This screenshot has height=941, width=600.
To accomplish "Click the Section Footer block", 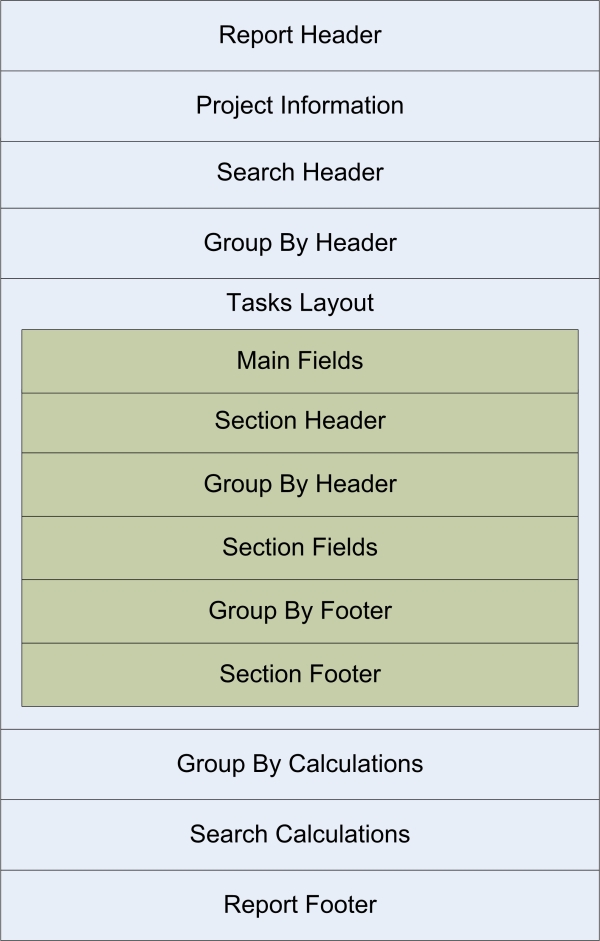I will (x=300, y=675).
